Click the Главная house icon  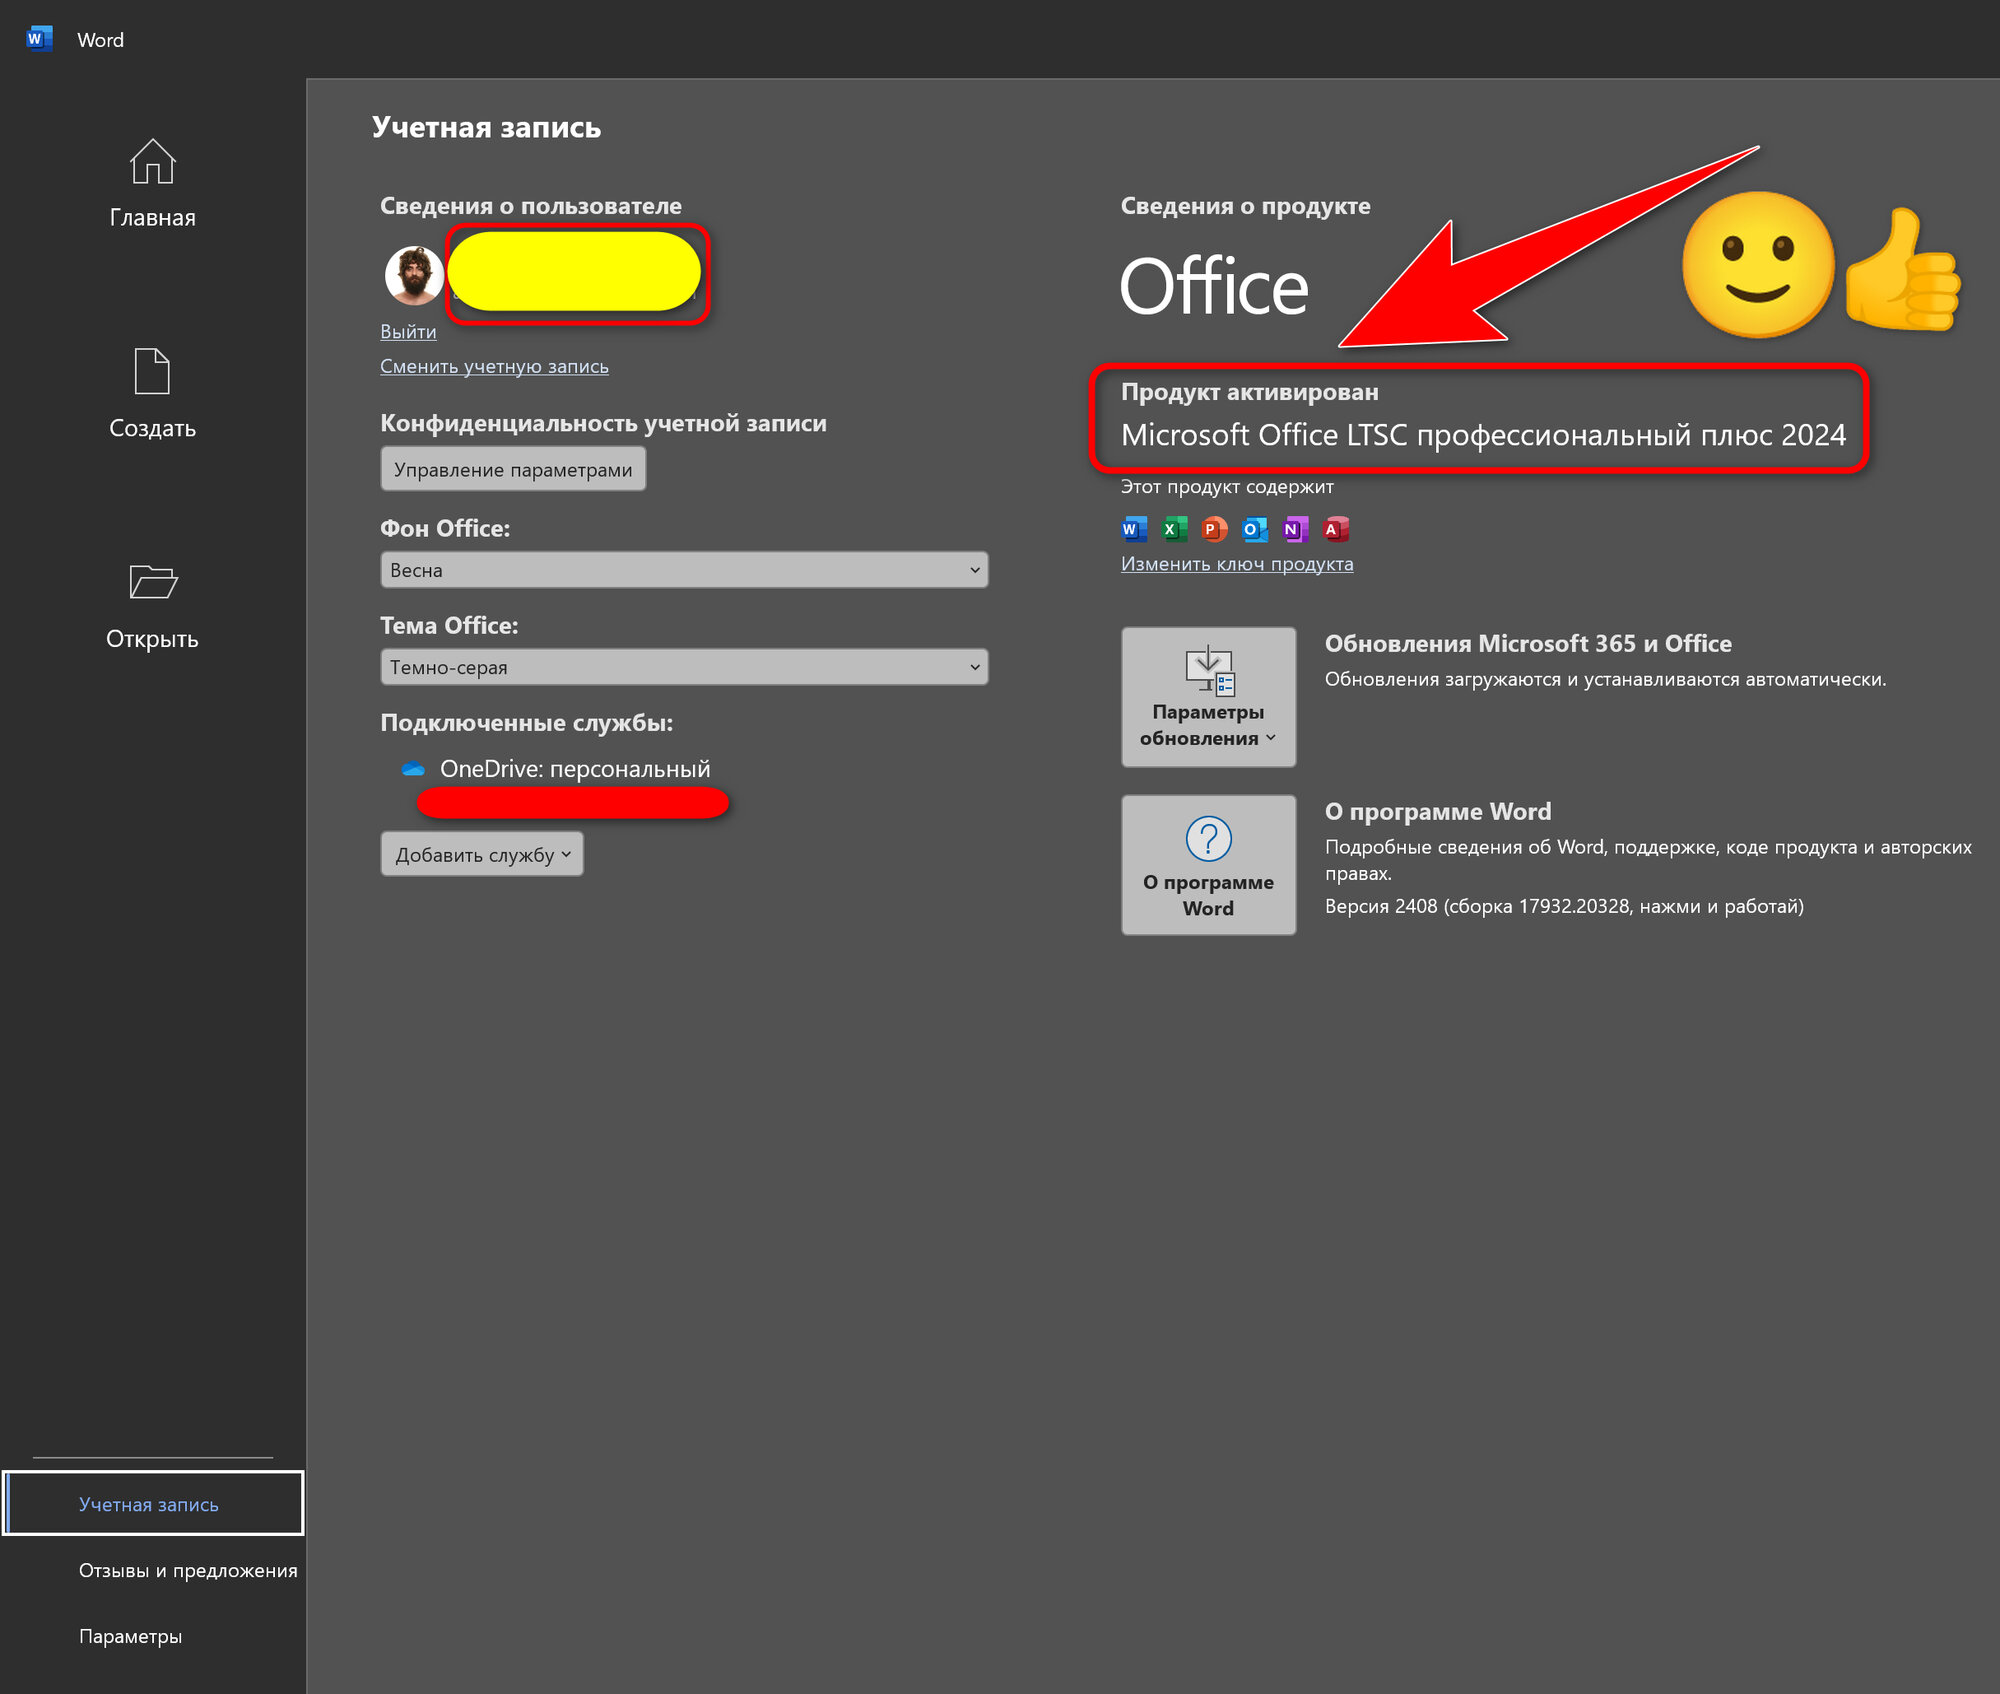pyautogui.click(x=153, y=161)
